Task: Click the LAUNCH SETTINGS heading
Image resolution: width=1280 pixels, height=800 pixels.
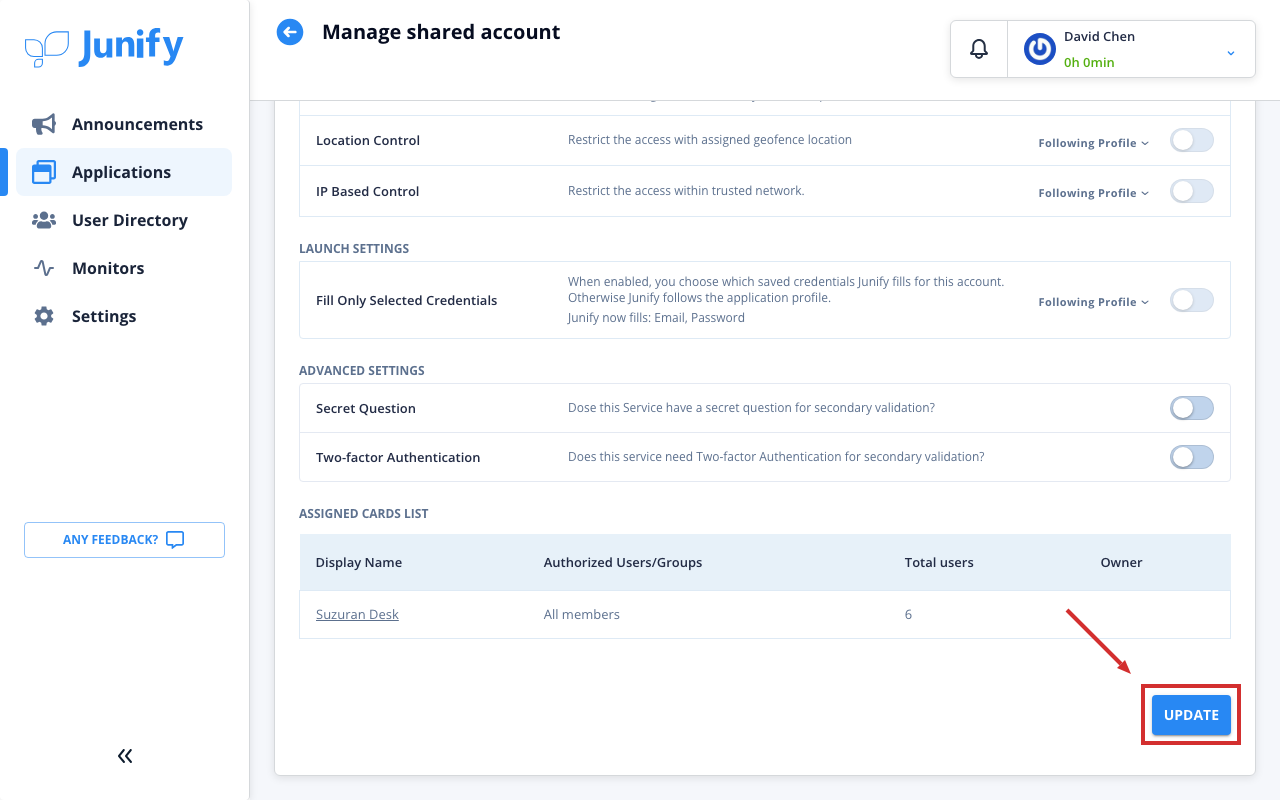Action: (x=354, y=248)
